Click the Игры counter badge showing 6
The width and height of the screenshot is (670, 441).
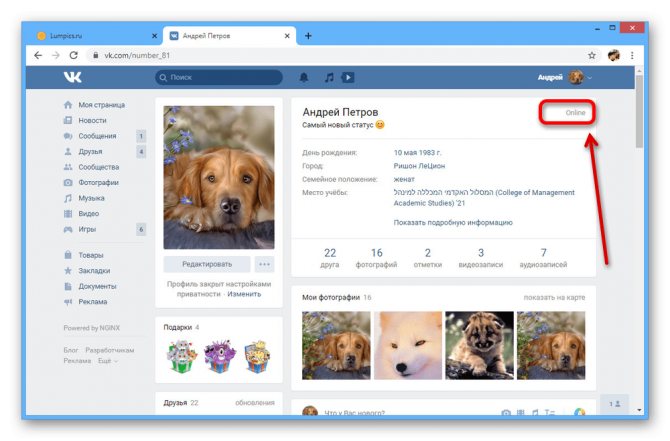tap(141, 229)
